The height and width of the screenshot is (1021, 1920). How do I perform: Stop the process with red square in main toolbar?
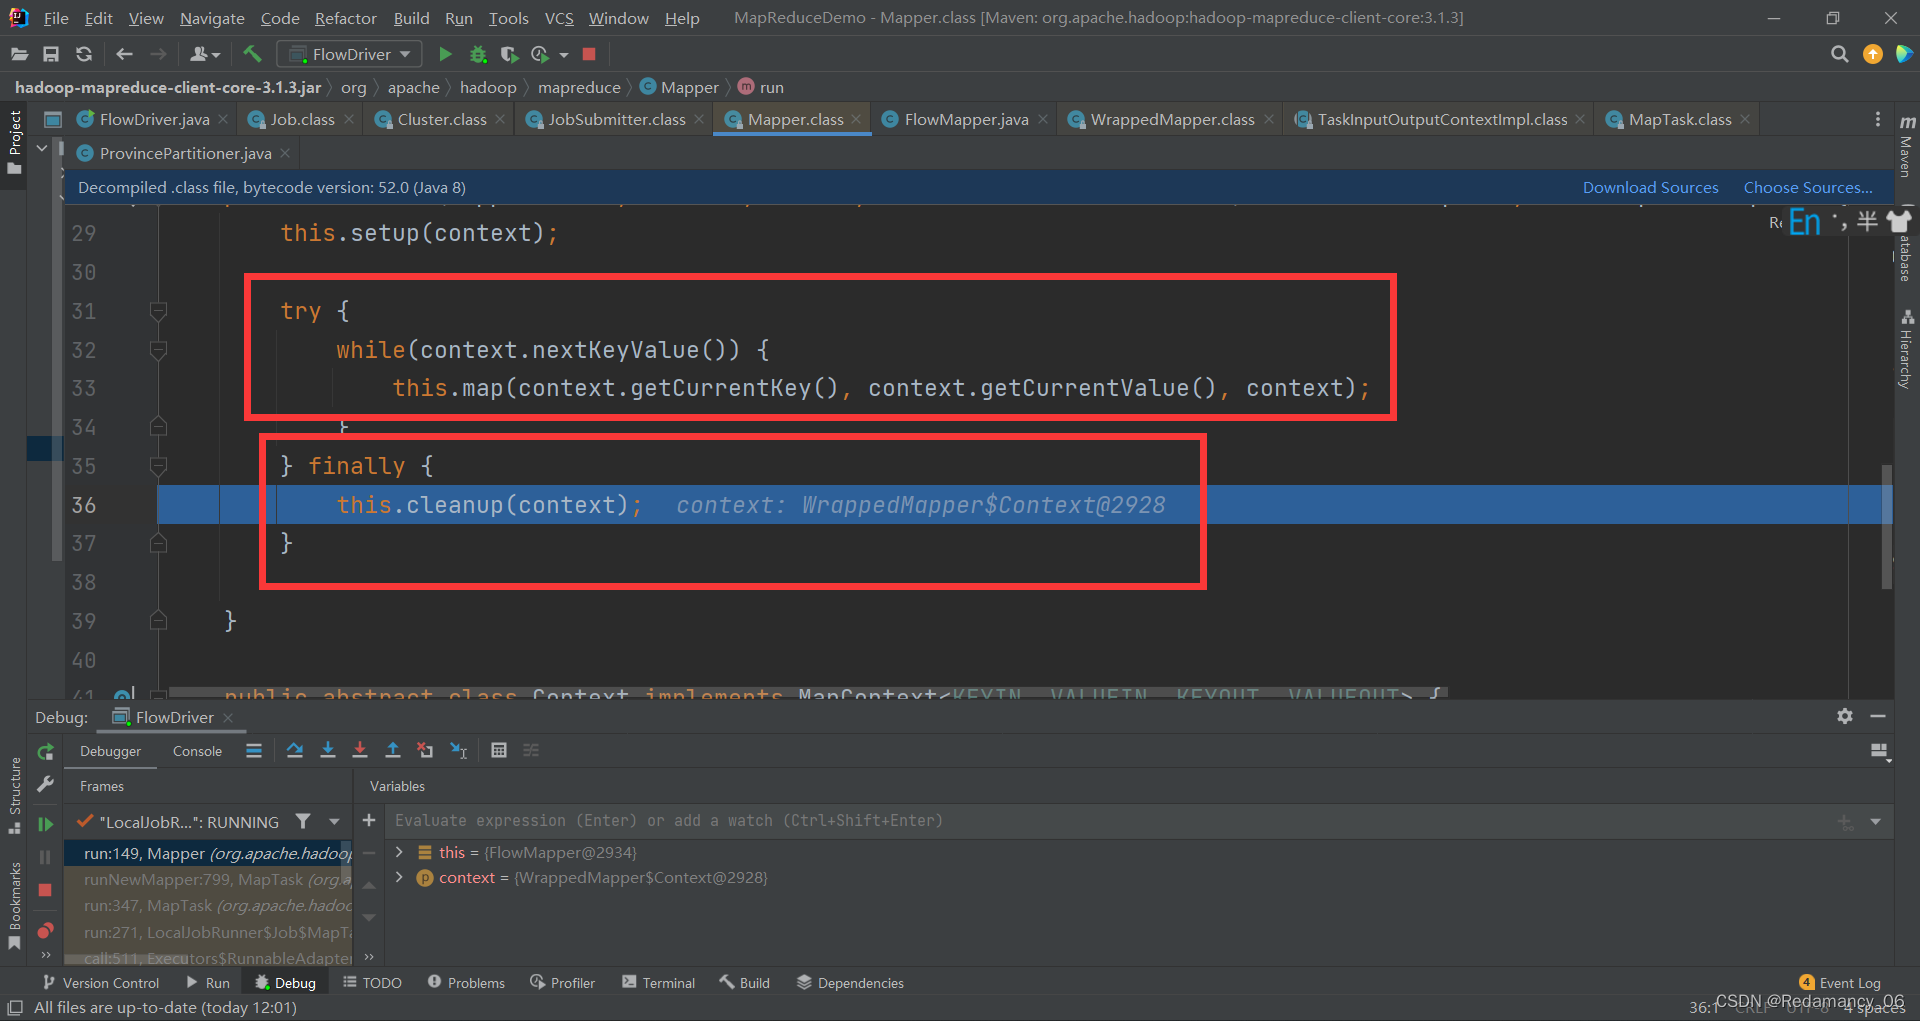589,54
